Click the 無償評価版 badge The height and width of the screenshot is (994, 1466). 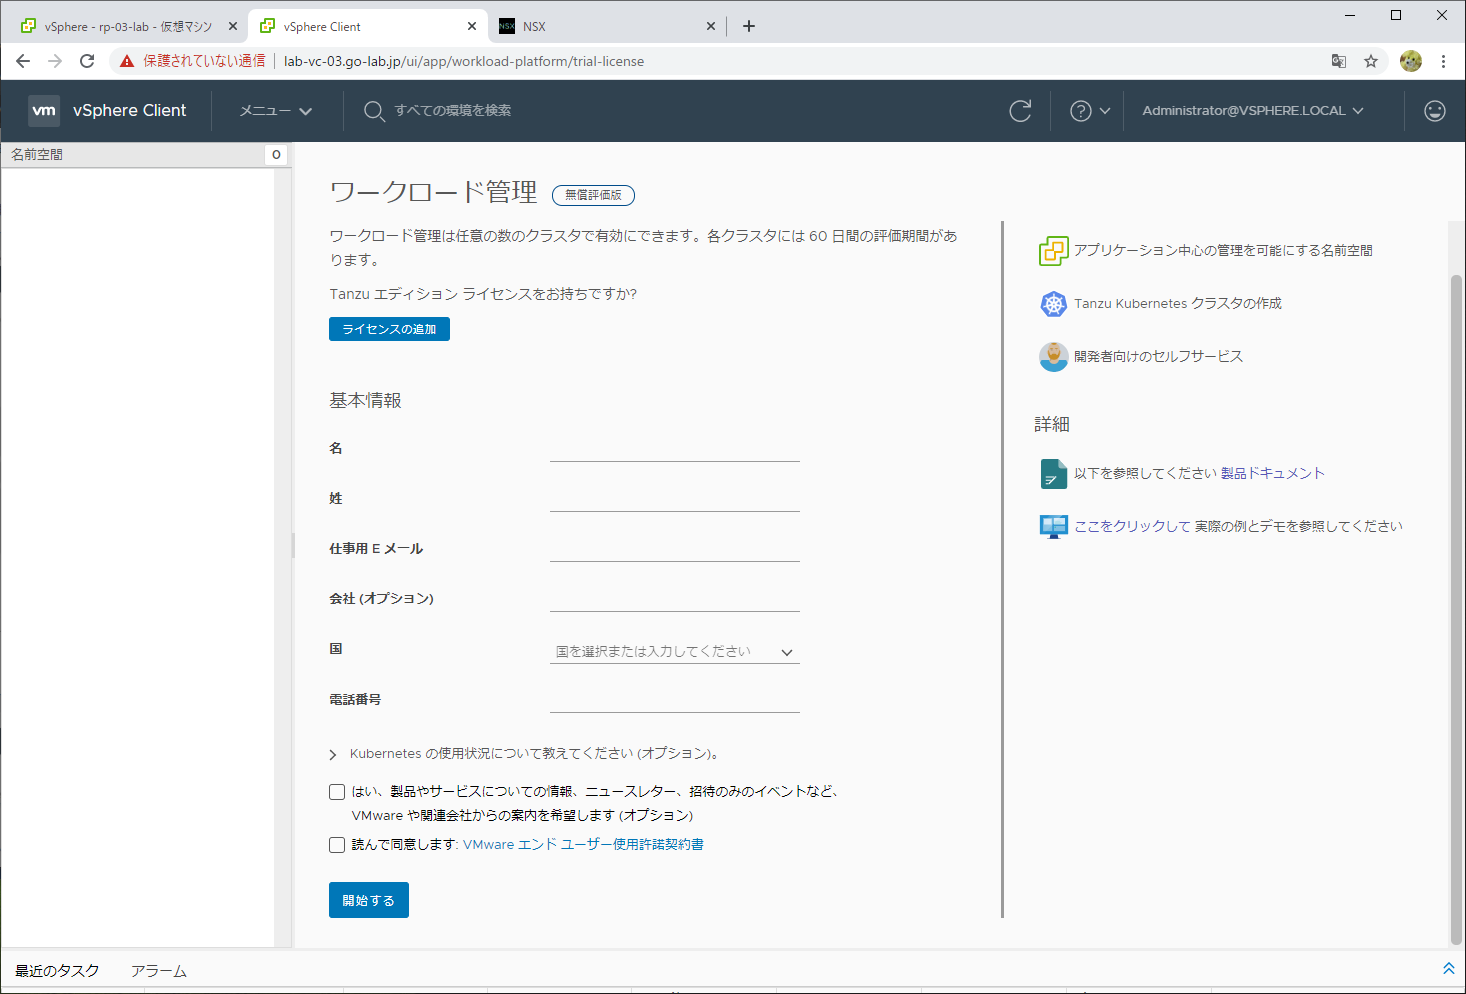pos(593,195)
